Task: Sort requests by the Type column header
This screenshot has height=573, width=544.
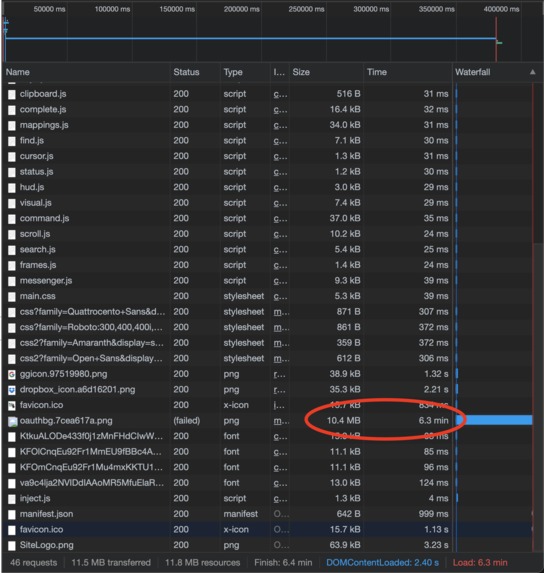Action: click(233, 72)
